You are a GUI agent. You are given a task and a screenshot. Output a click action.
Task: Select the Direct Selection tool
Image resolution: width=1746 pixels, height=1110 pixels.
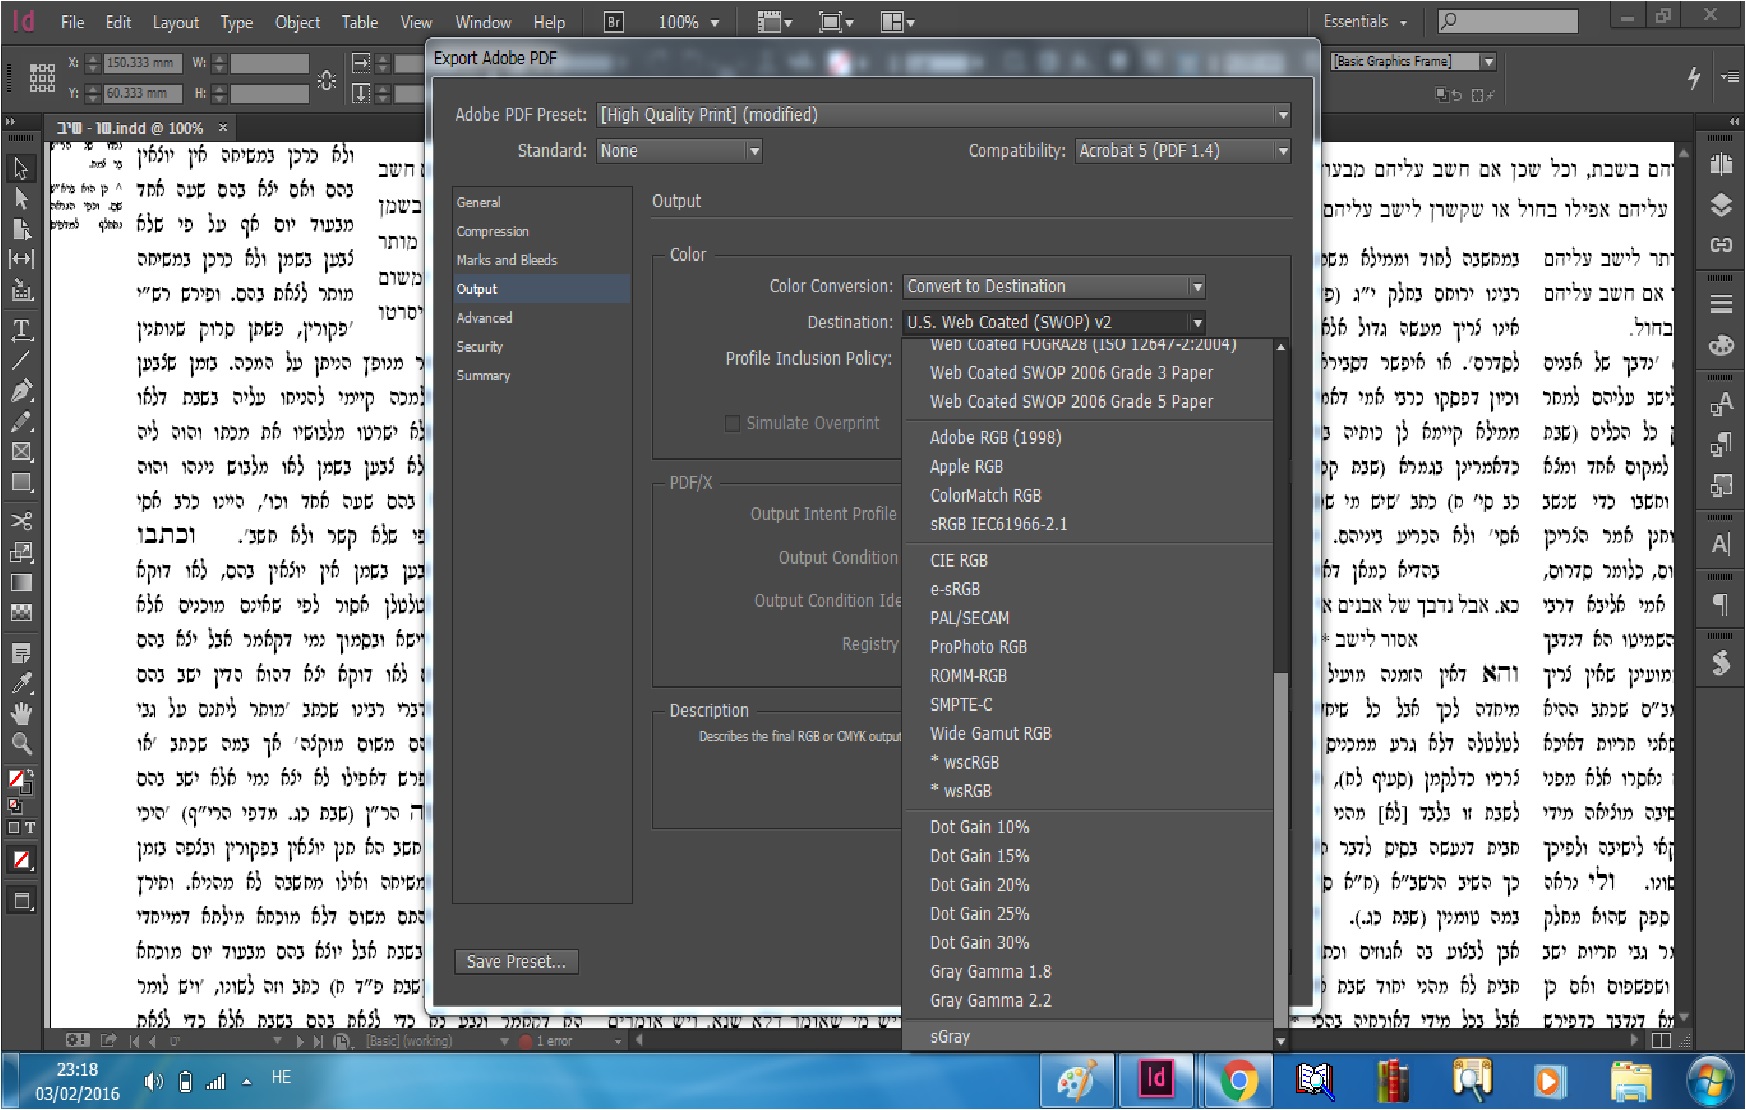(x=21, y=199)
